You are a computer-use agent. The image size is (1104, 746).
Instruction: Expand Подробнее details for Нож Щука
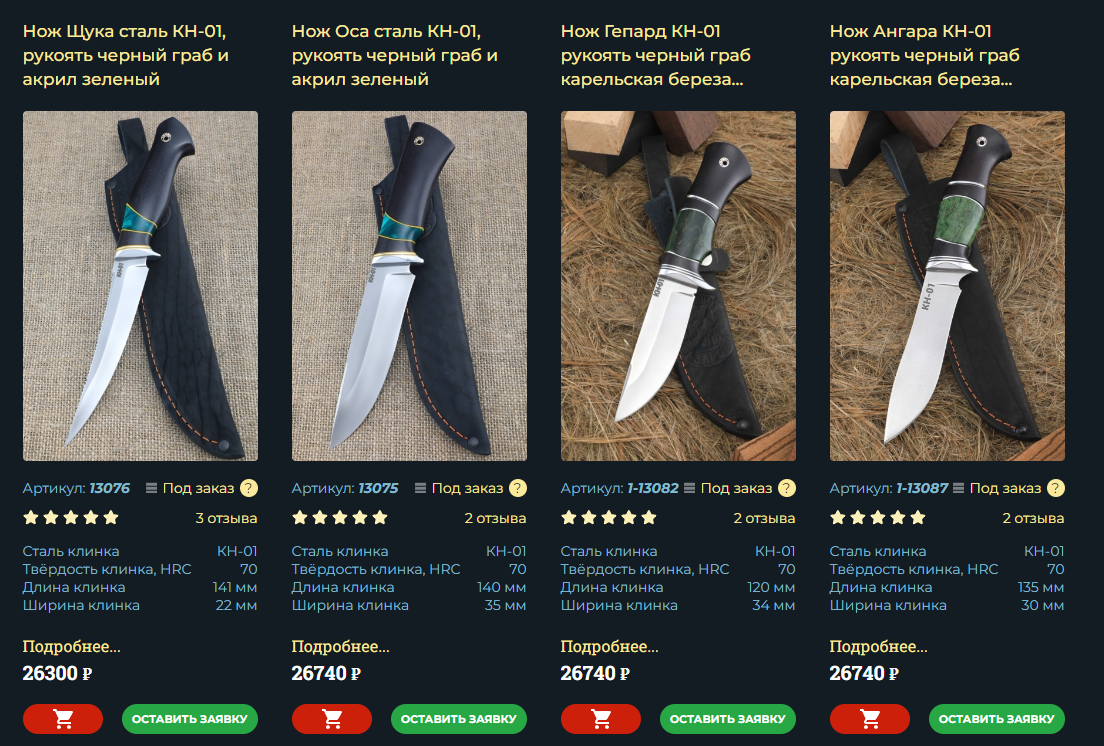(x=71, y=647)
